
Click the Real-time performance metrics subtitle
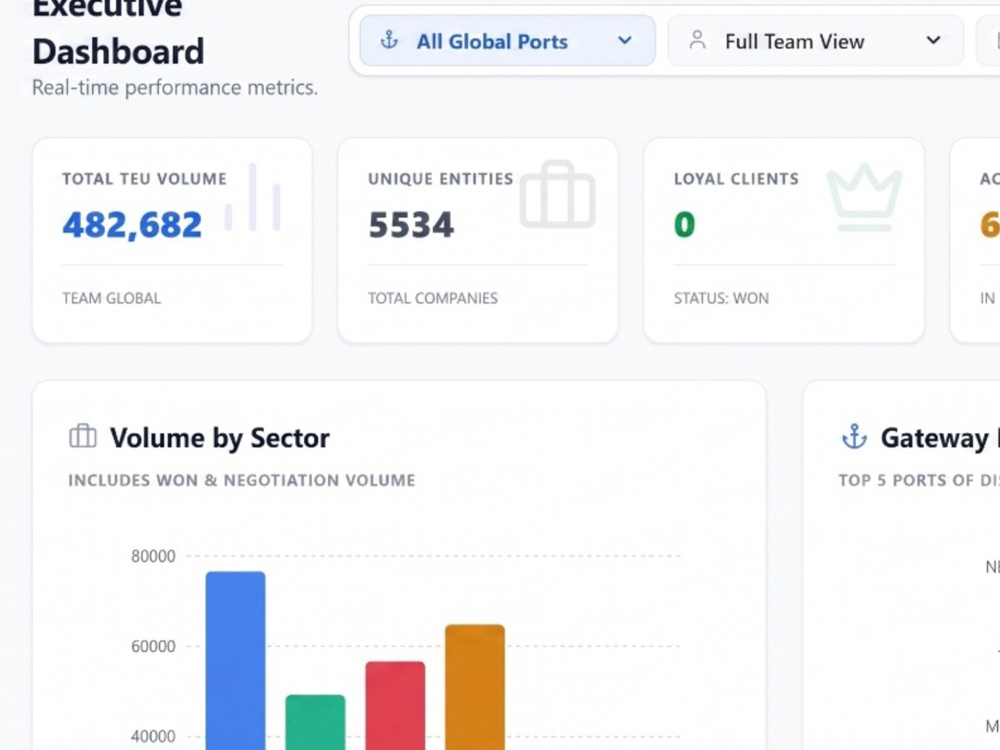click(175, 87)
